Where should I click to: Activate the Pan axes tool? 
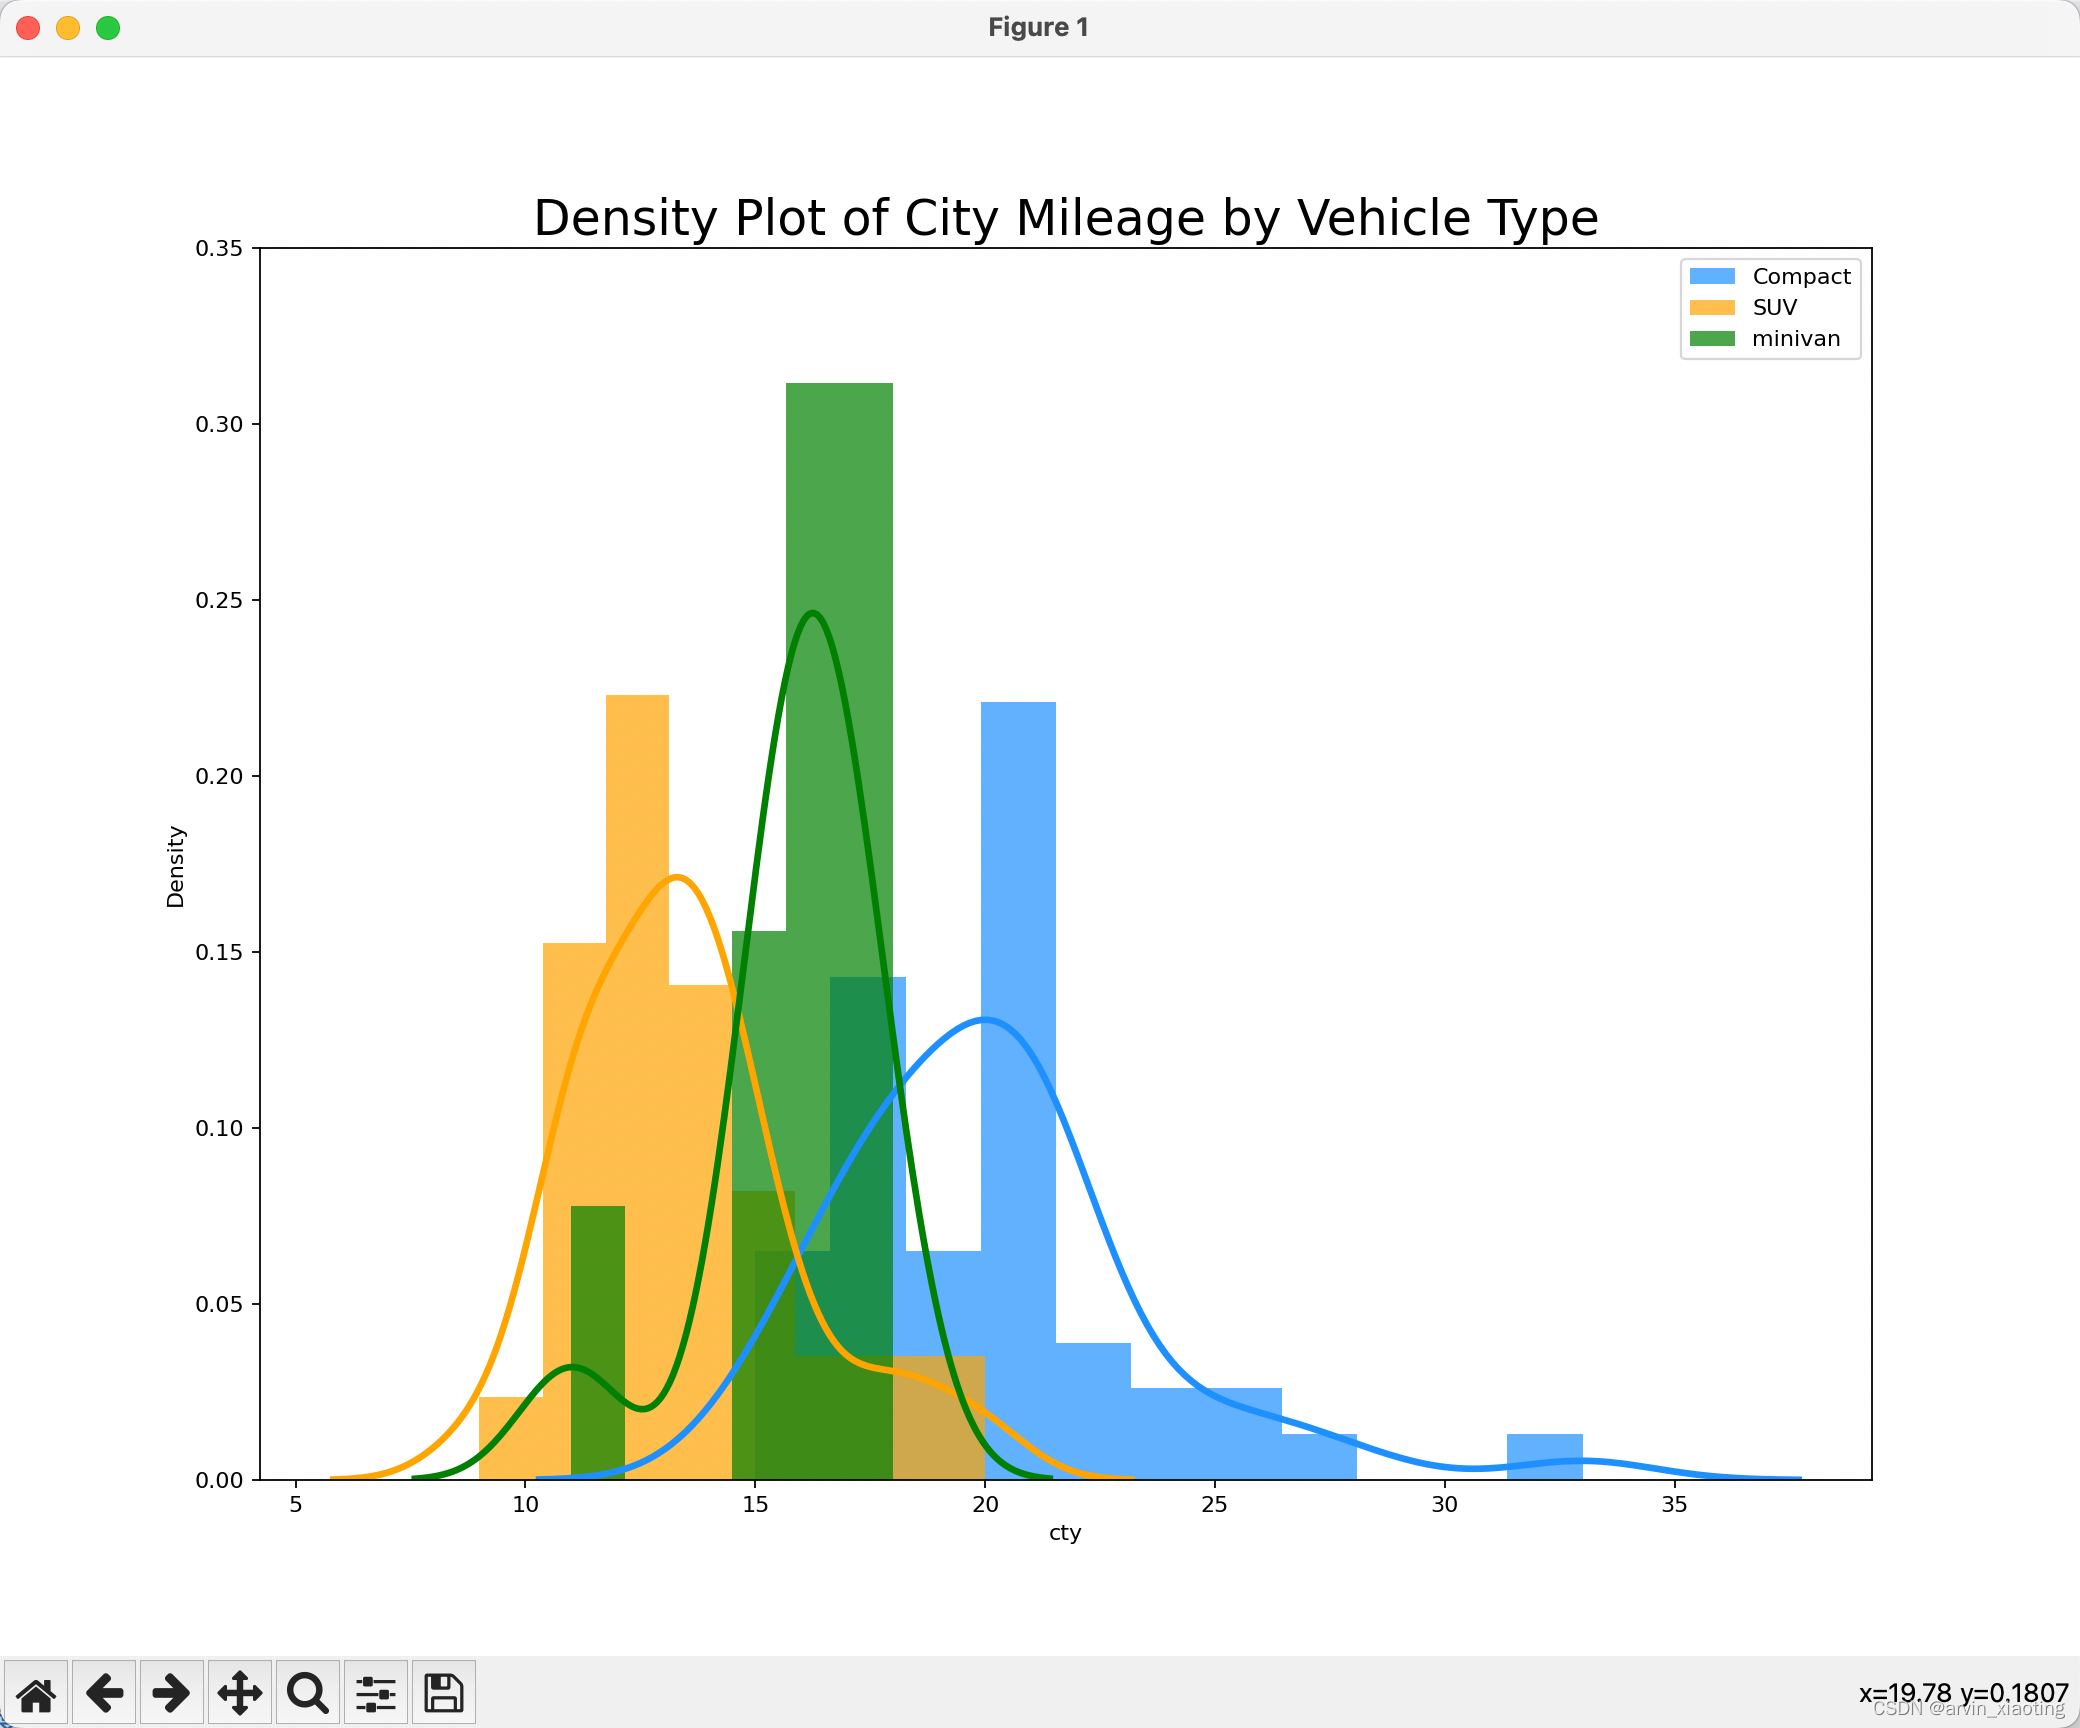240,1693
